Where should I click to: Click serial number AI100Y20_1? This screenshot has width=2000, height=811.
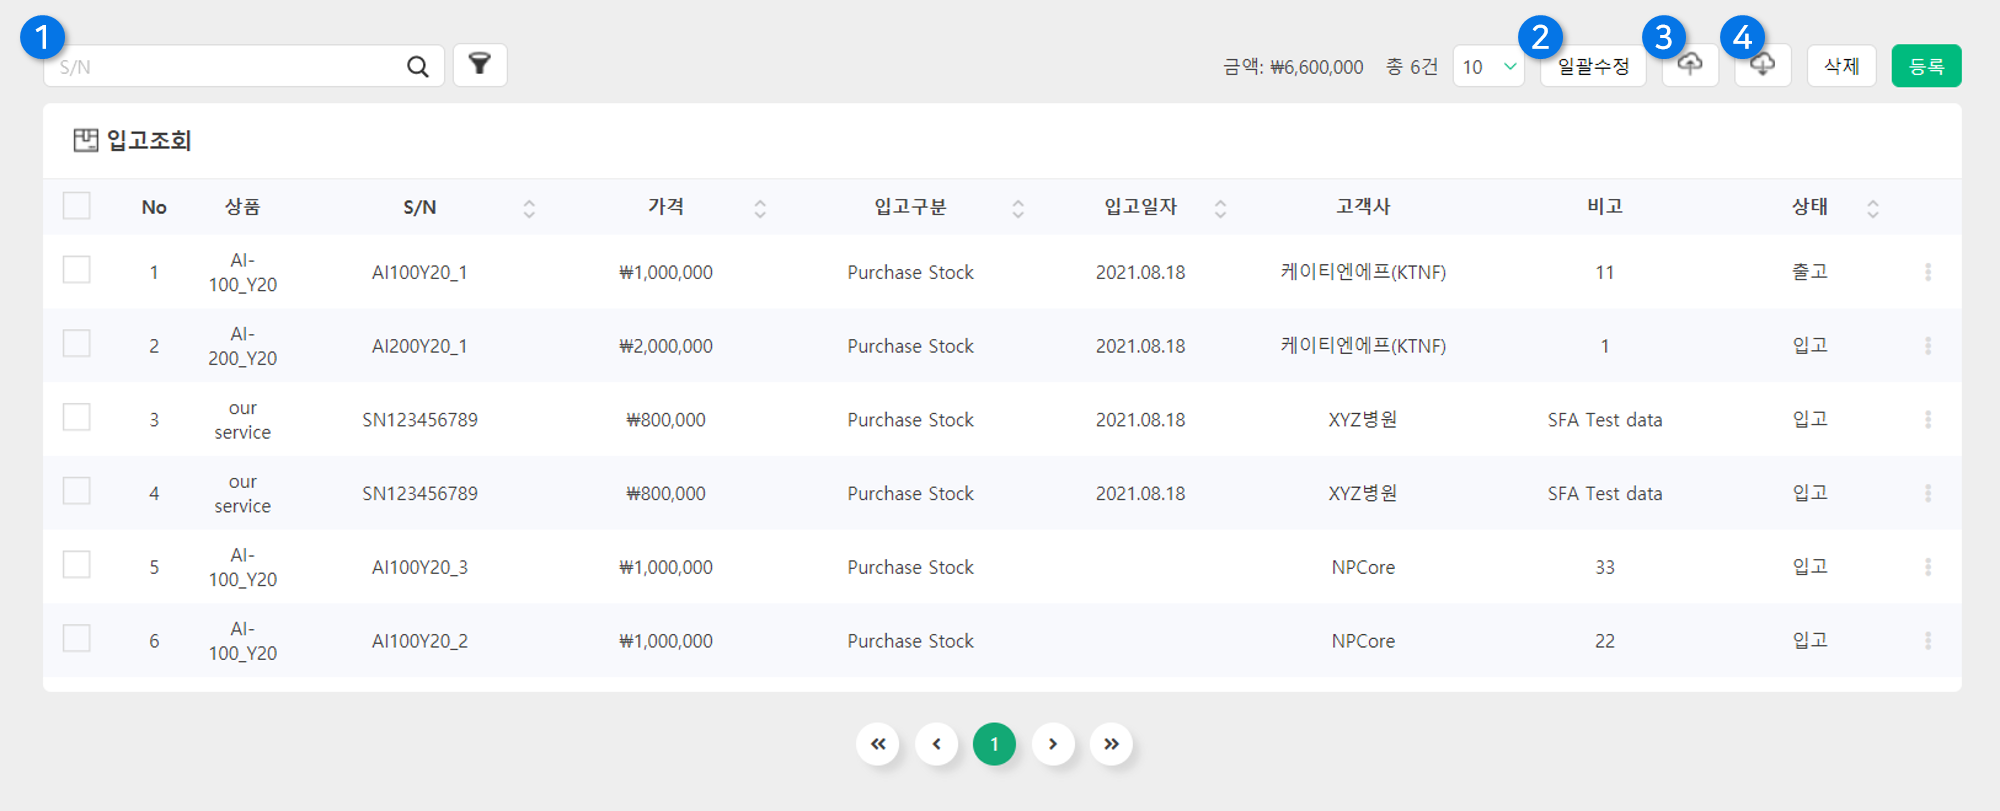tap(420, 272)
